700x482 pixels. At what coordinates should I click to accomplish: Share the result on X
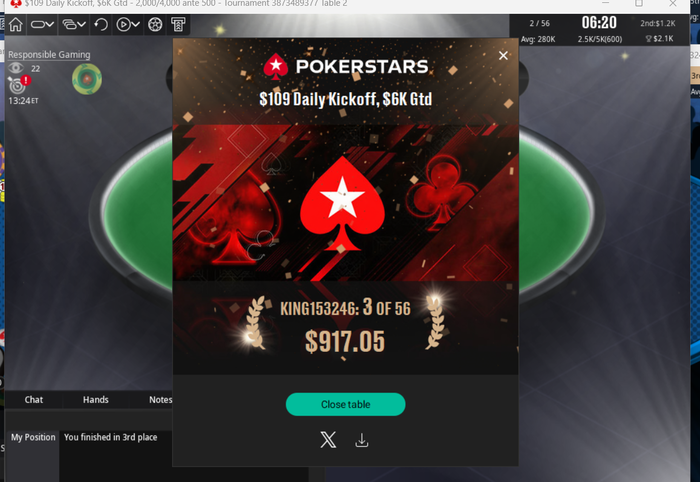pyautogui.click(x=328, y=440)
